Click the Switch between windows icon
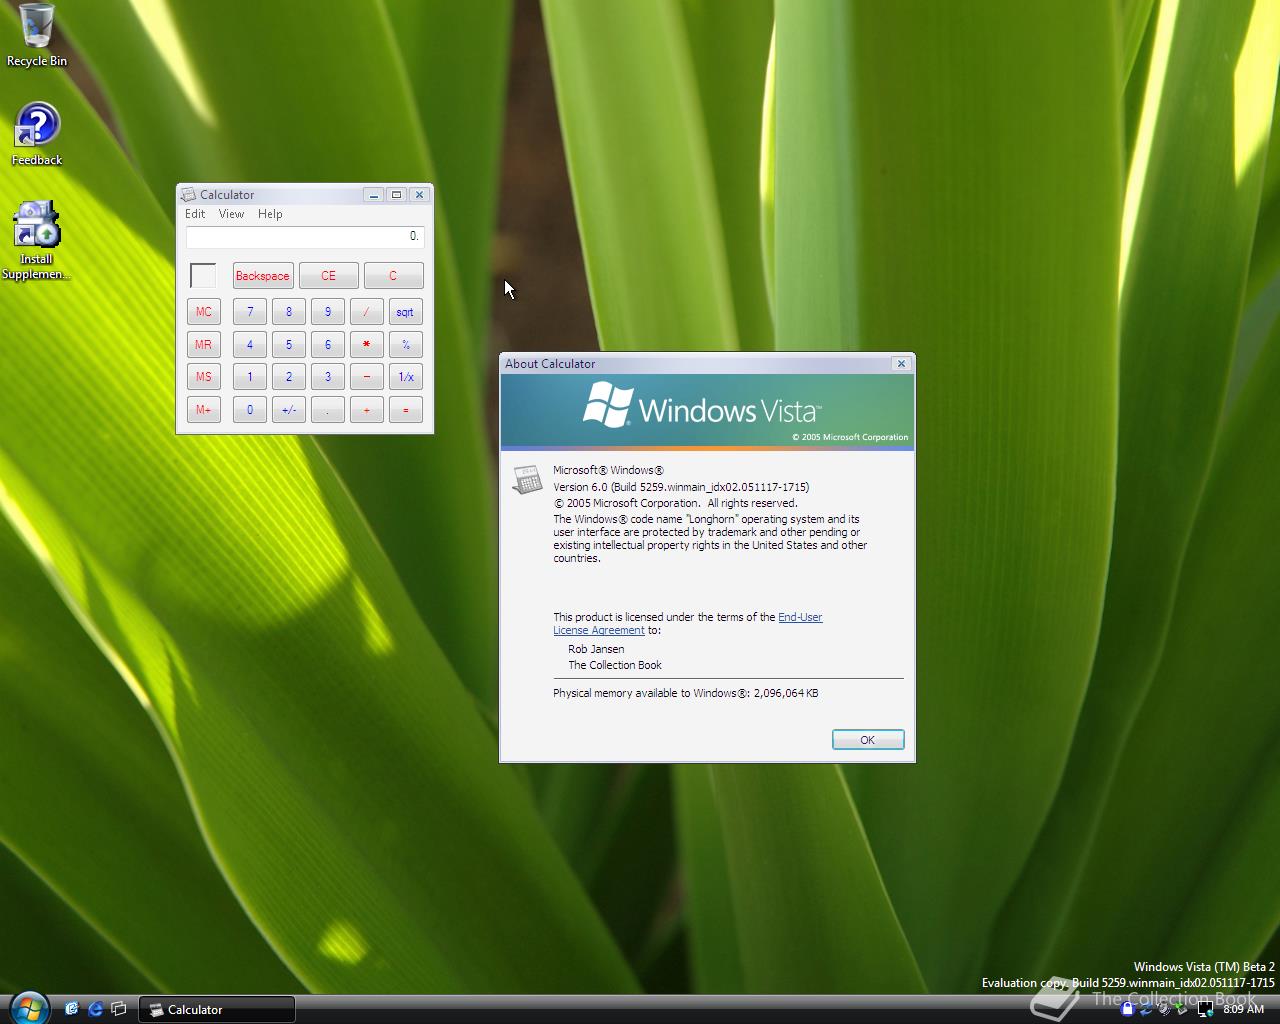Screen dimensions: 1280x1024 point(119,1009)
